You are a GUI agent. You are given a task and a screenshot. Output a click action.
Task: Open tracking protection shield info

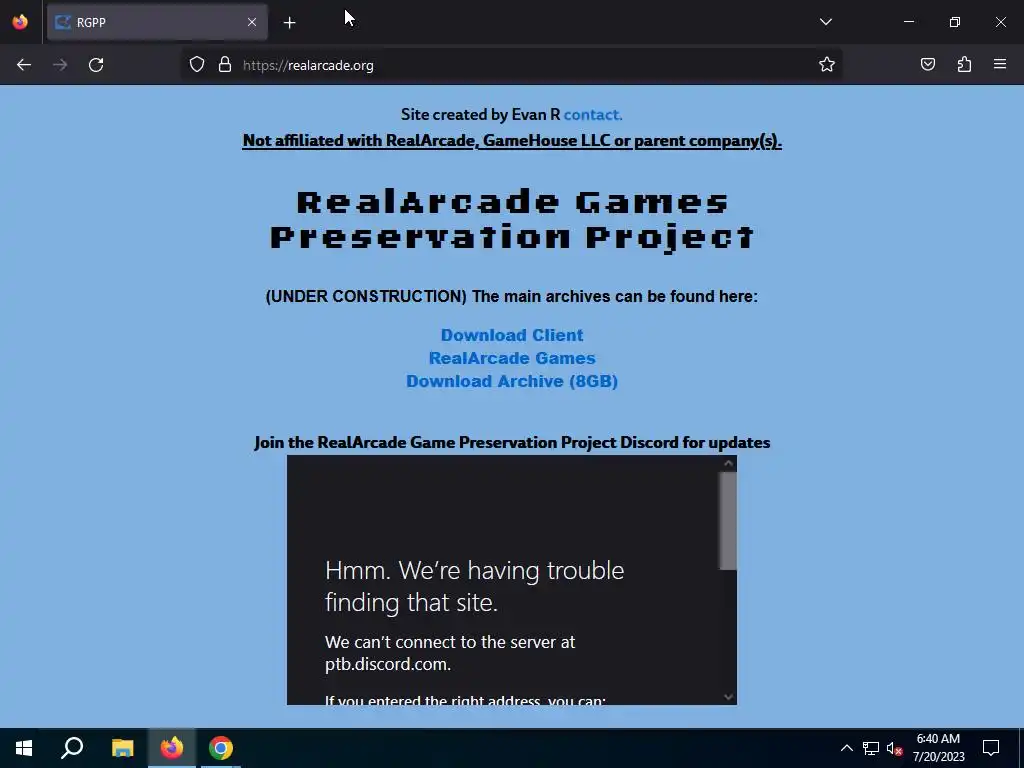tap(197, 65)
